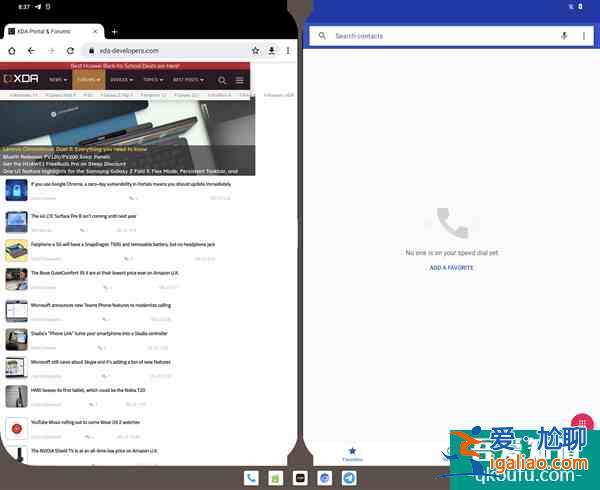
Task: Open the Huawei Back to School Deals banner
Action: click(x=125, y=66)
